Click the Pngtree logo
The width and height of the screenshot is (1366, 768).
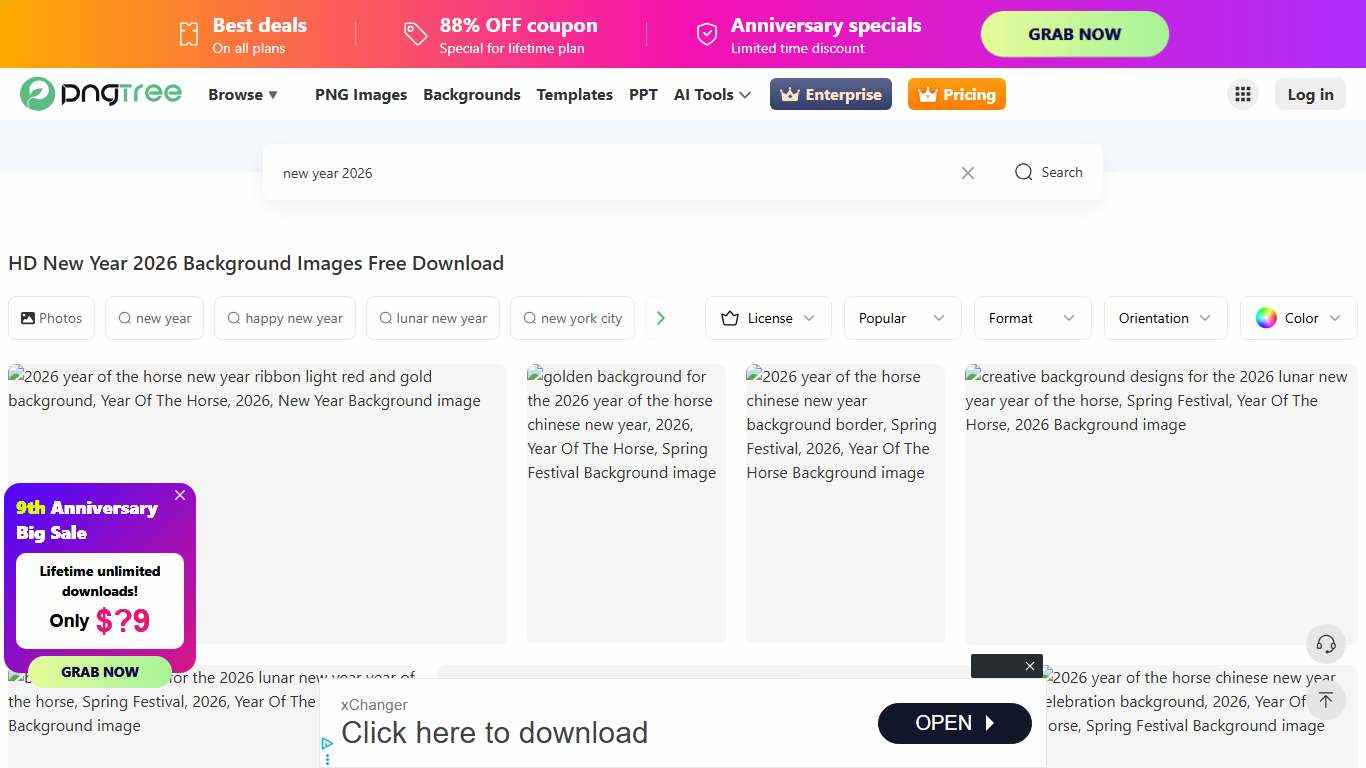(x=100, y=94)
